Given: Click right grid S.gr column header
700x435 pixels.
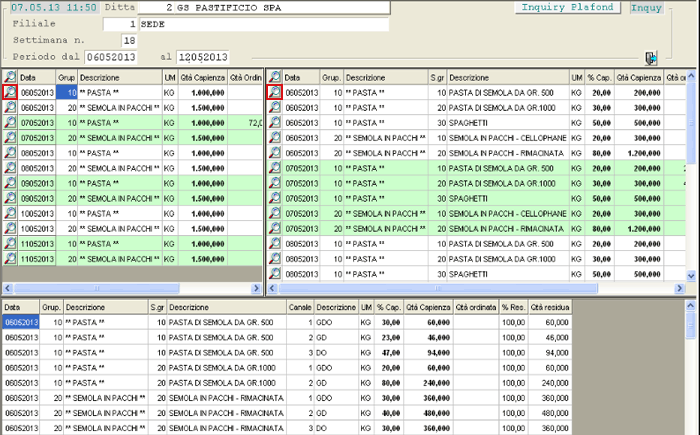Looking at the screenshot, I should pyautogui.click(x=438, y=78).
